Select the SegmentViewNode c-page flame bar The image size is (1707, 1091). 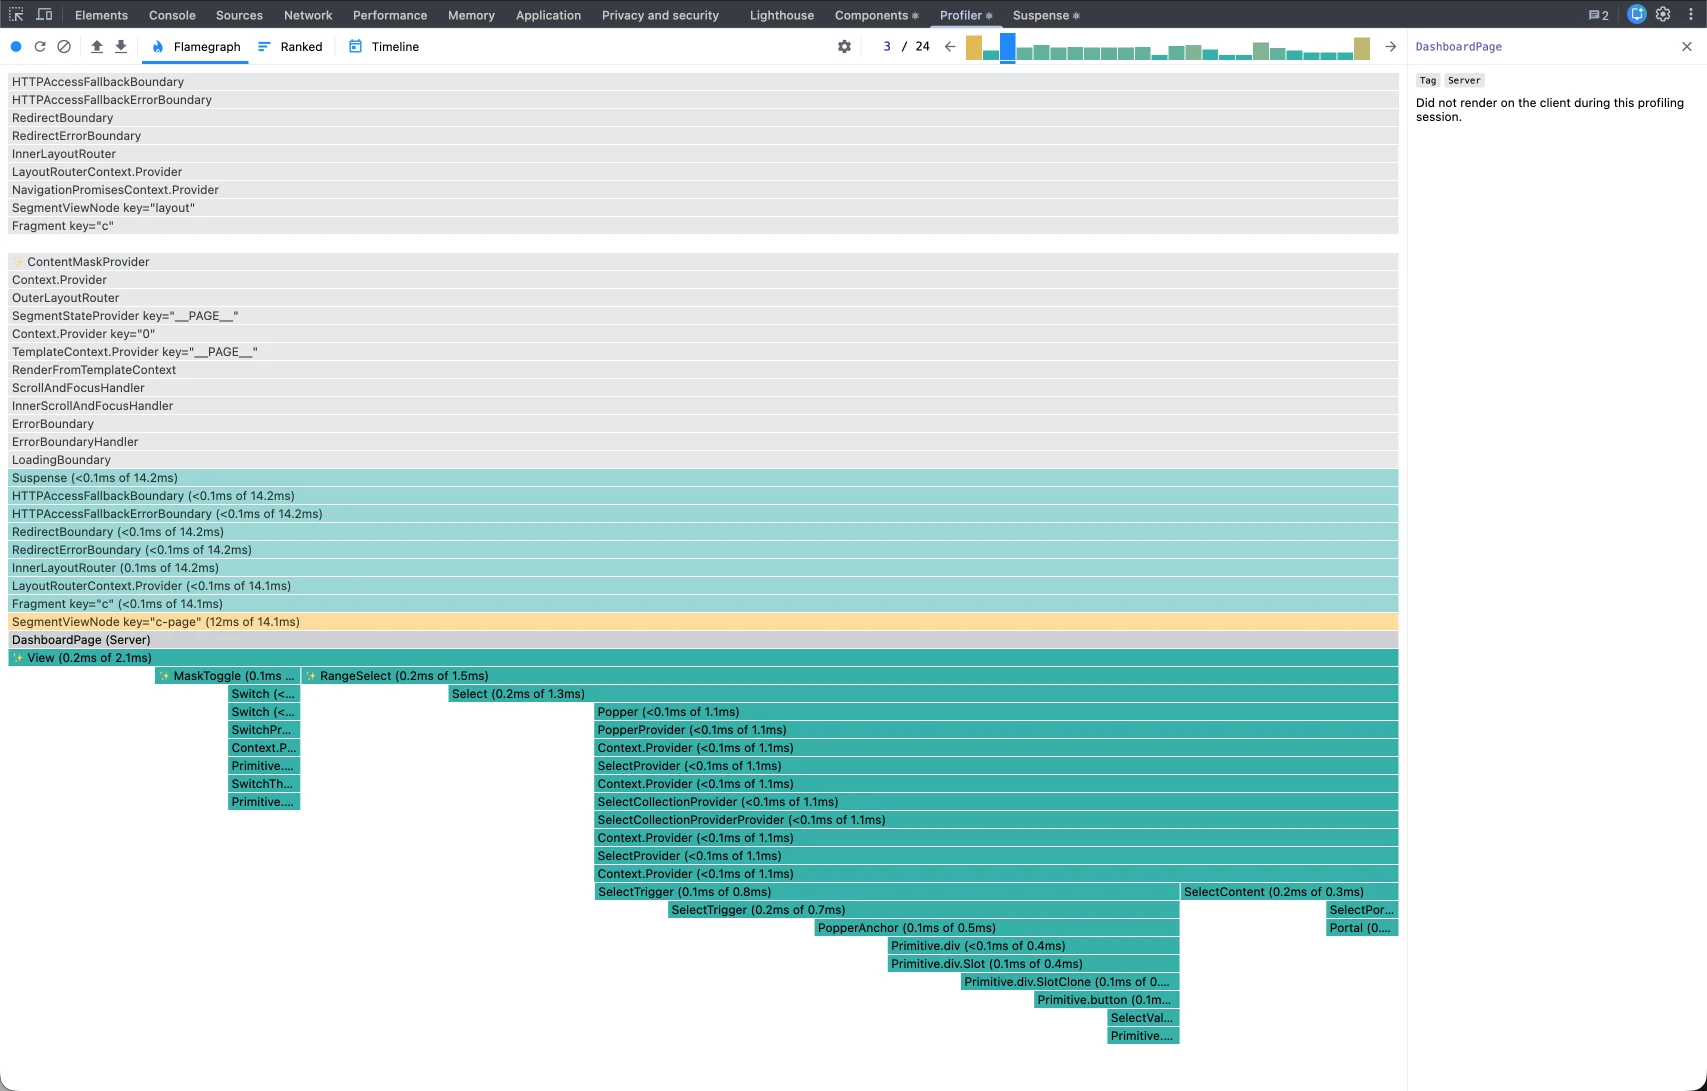point(700,622)
